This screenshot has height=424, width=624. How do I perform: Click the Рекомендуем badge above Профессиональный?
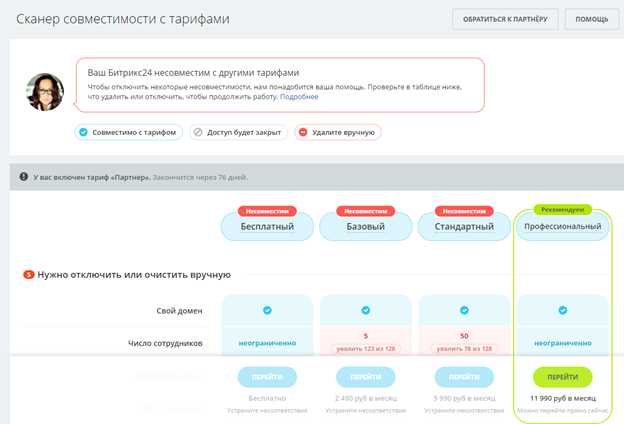(562, 209)
